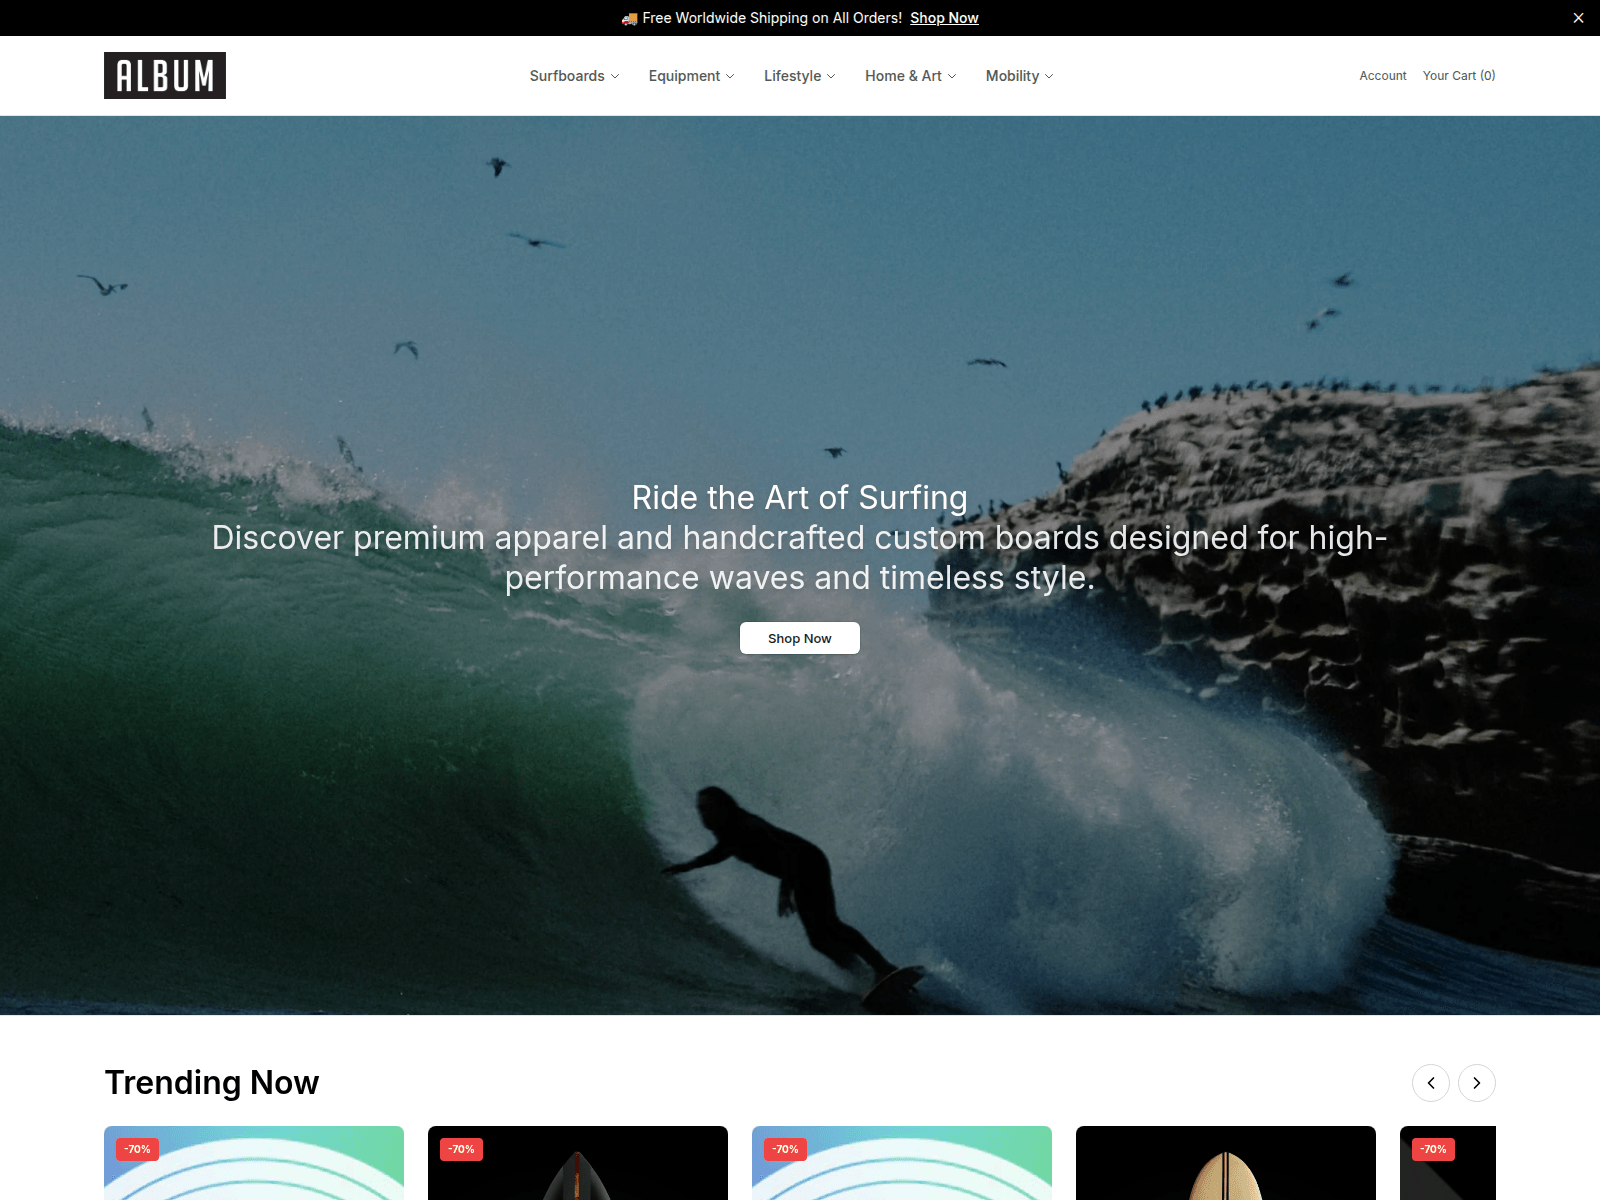Open the second trending black surfboard product
1600x1200 pixels.
click(578, 1163)
